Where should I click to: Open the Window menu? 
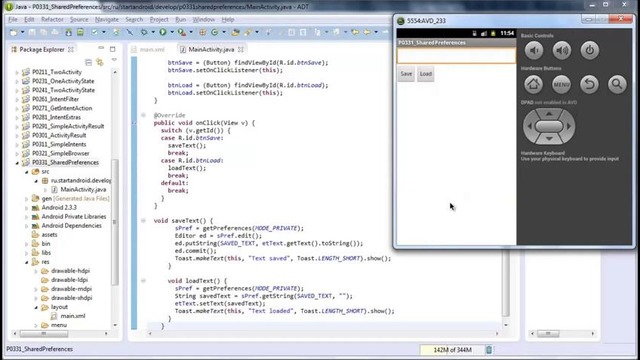[203, 19]
